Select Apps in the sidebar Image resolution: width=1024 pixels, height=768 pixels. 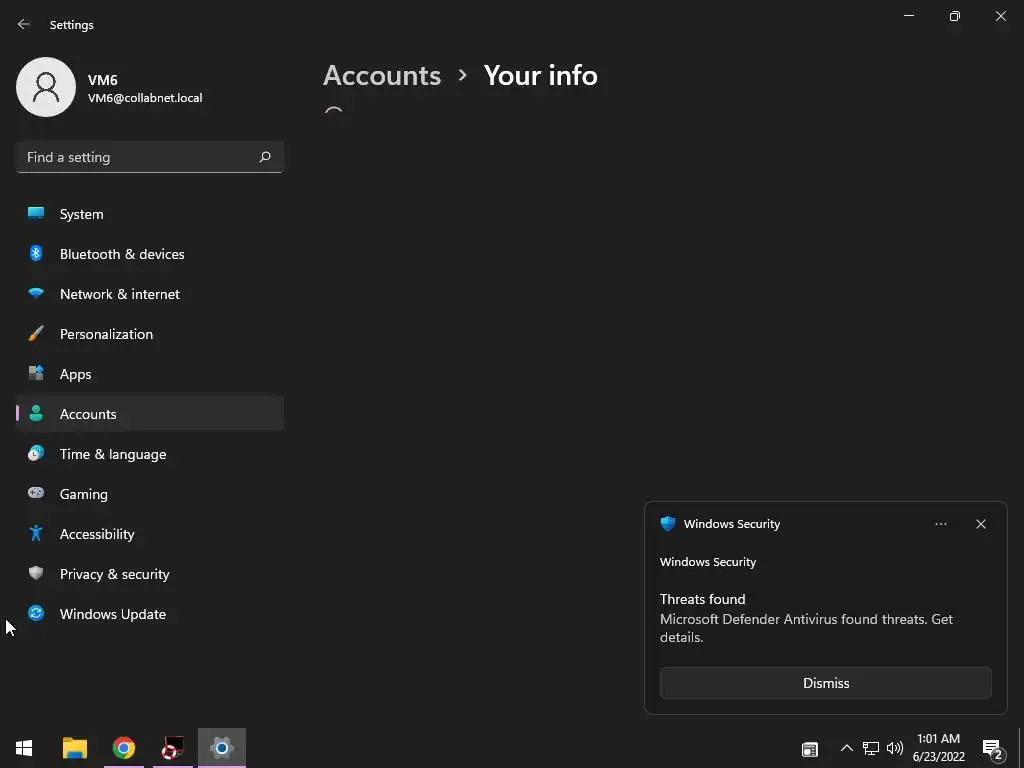pyautogui.click(x=75, y=374)
